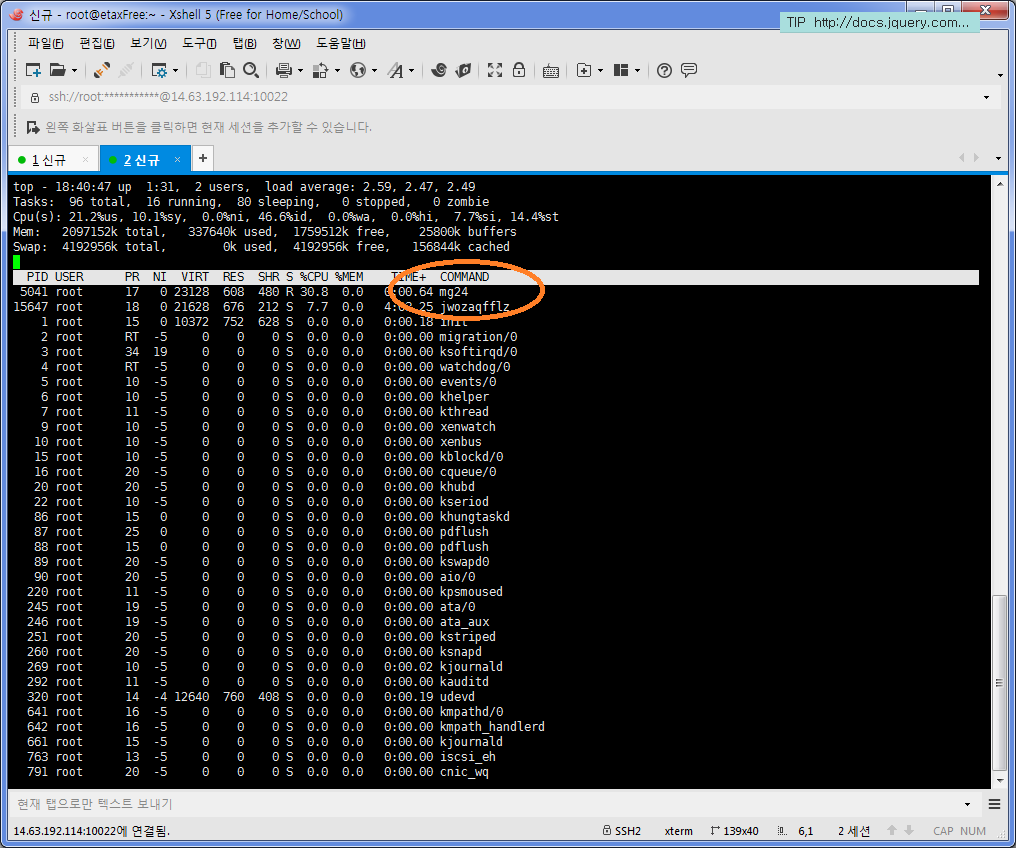Click the COMMAND column header
Screen dimensions: 1016x848
coord(465,277)
